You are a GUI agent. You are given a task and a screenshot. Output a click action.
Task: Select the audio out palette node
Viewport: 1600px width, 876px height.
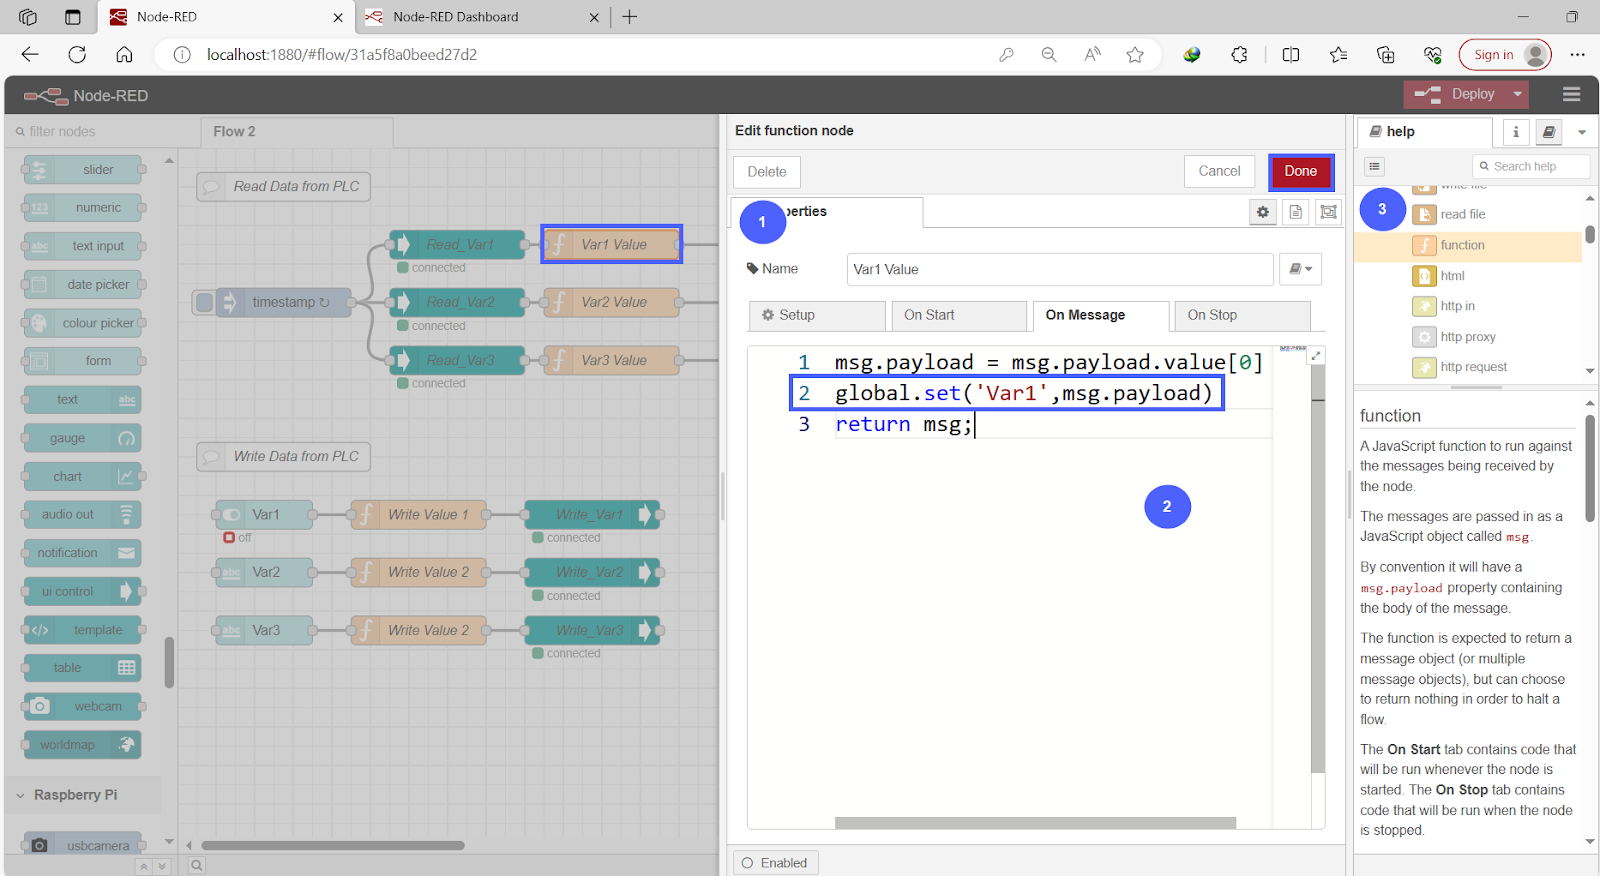coord(83,515)
